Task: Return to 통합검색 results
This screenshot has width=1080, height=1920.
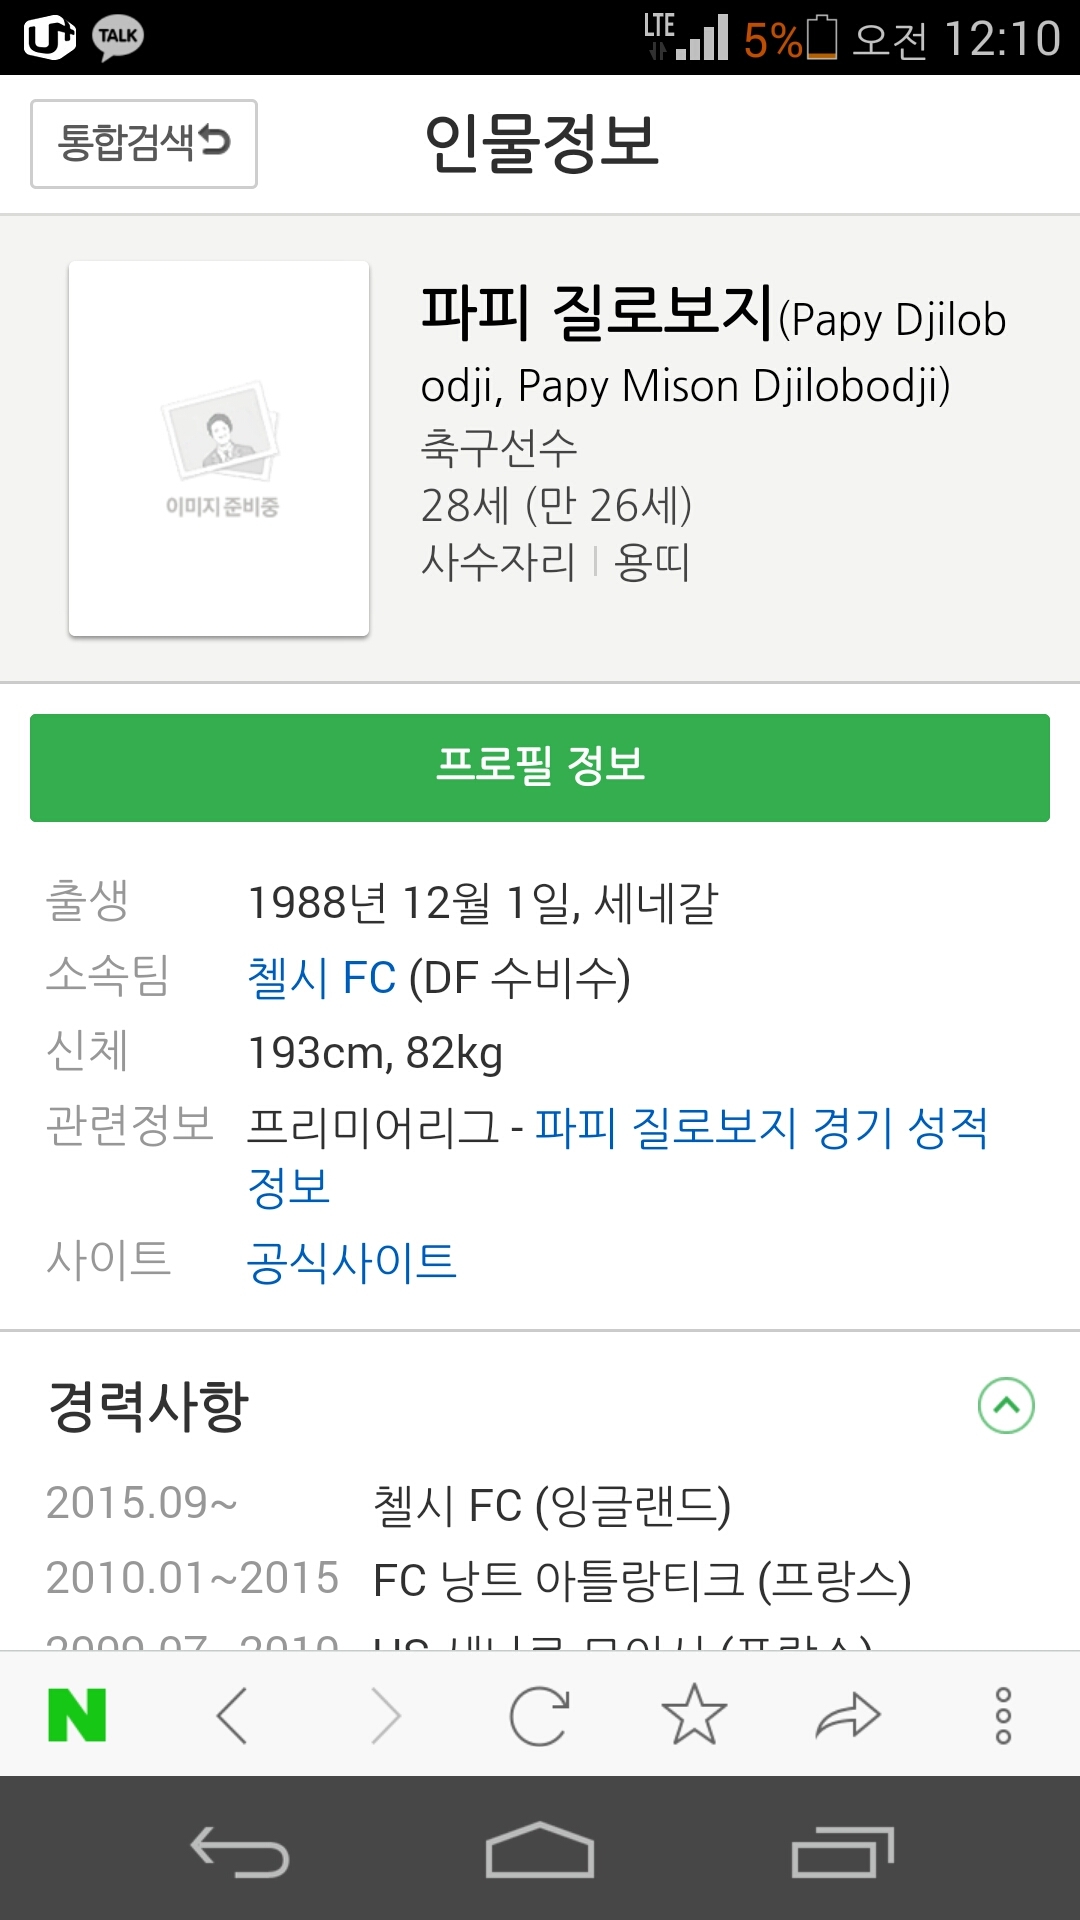Action: tap(144, 143)
